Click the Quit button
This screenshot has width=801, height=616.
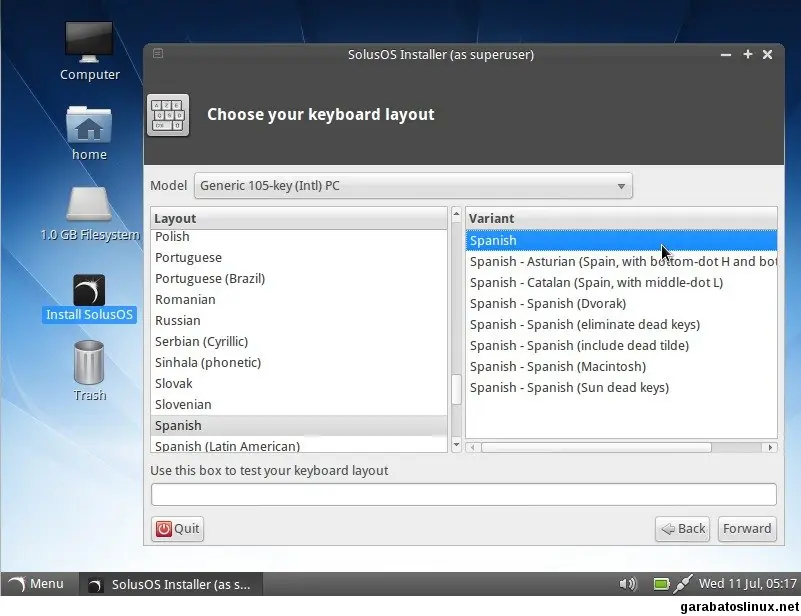[177, 528]
